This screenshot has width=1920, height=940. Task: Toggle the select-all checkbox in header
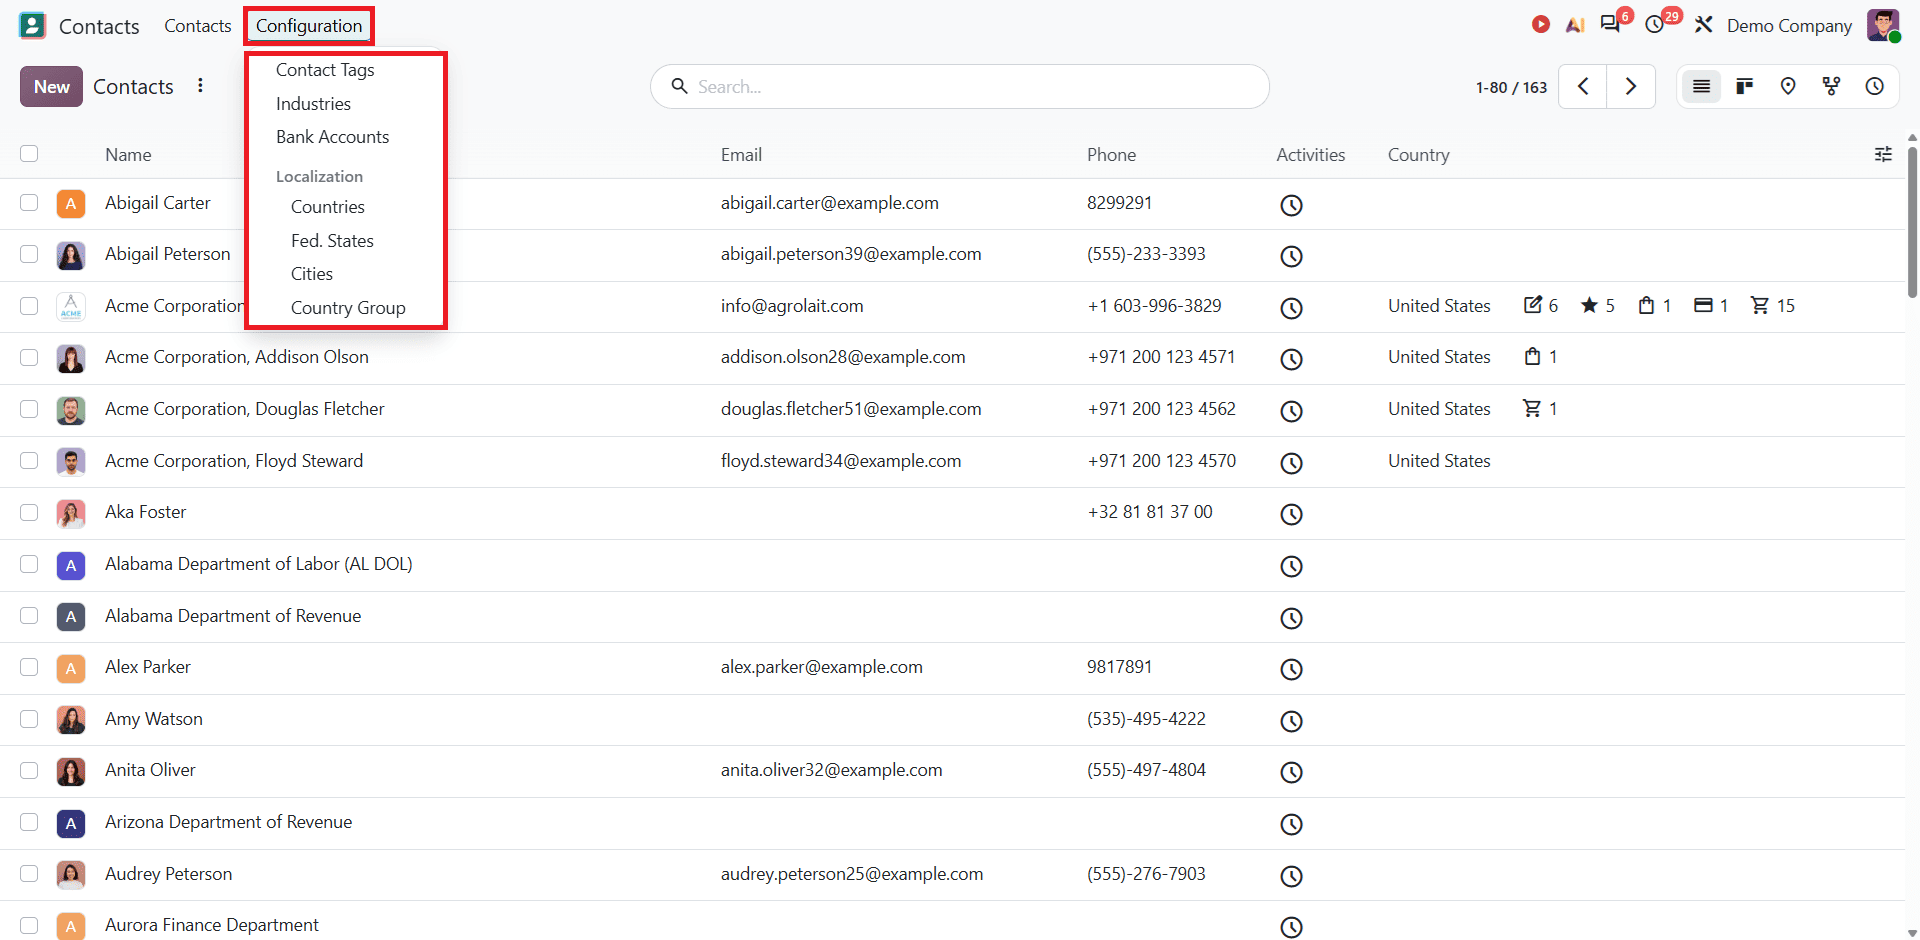point(29,154)
